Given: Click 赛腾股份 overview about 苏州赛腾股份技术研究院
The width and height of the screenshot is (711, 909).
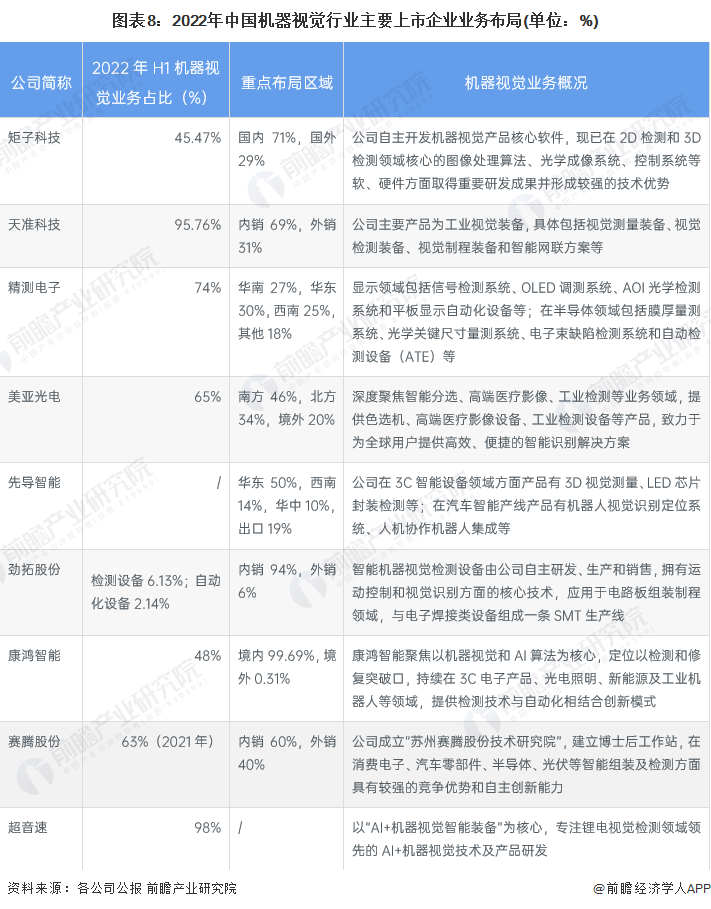Looking at the screenshot, I should click(526, 764).
